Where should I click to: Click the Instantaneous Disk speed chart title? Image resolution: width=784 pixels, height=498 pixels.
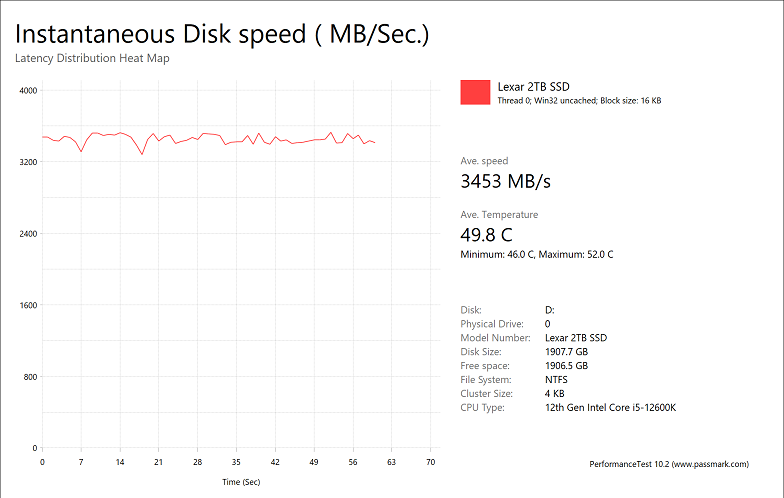pos(222,33)
